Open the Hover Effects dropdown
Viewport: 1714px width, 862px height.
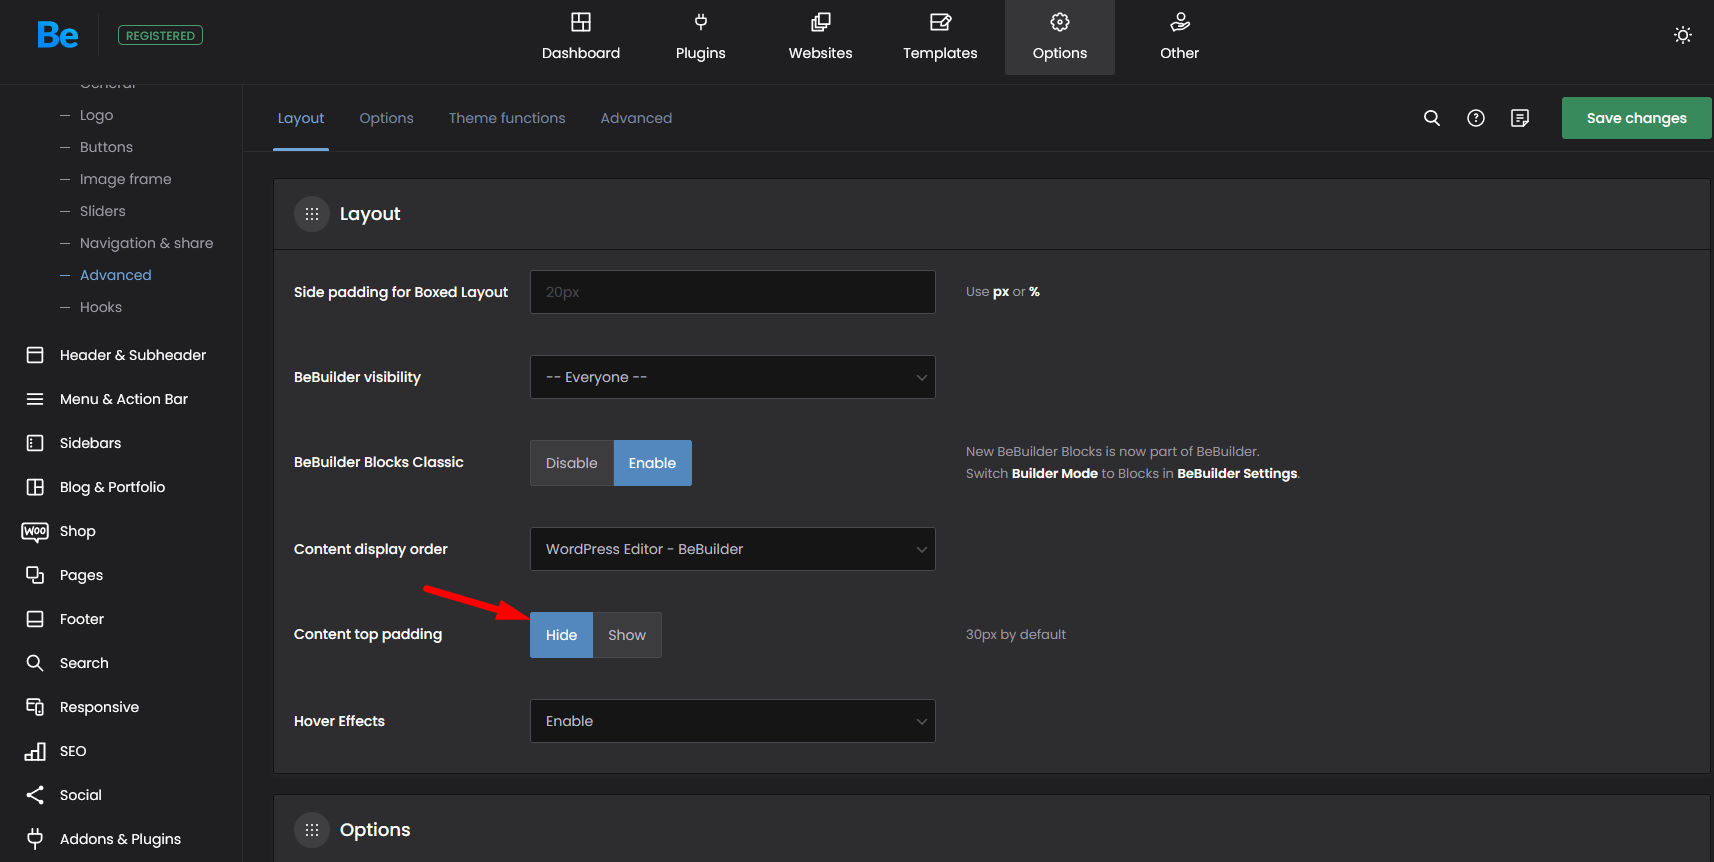733,721
